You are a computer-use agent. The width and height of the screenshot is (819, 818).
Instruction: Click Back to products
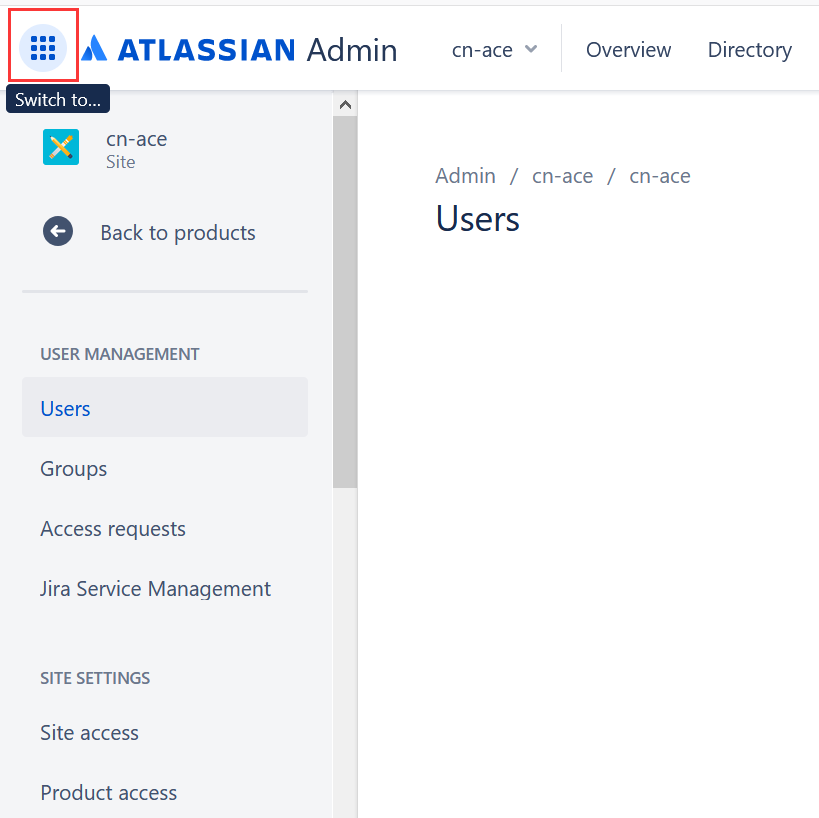pos(177,232)
